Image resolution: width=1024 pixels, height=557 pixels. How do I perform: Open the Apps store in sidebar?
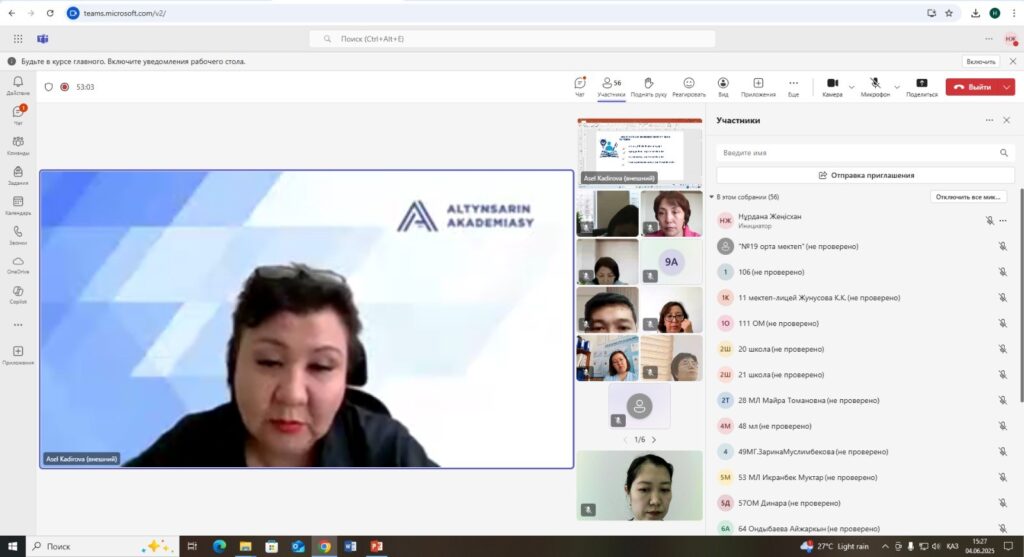18,355
